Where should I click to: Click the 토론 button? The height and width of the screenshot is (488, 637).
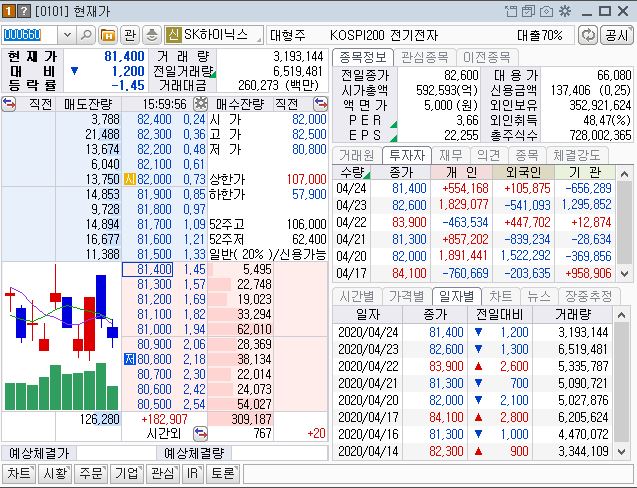pyautogui.click(x=223, y=473)
